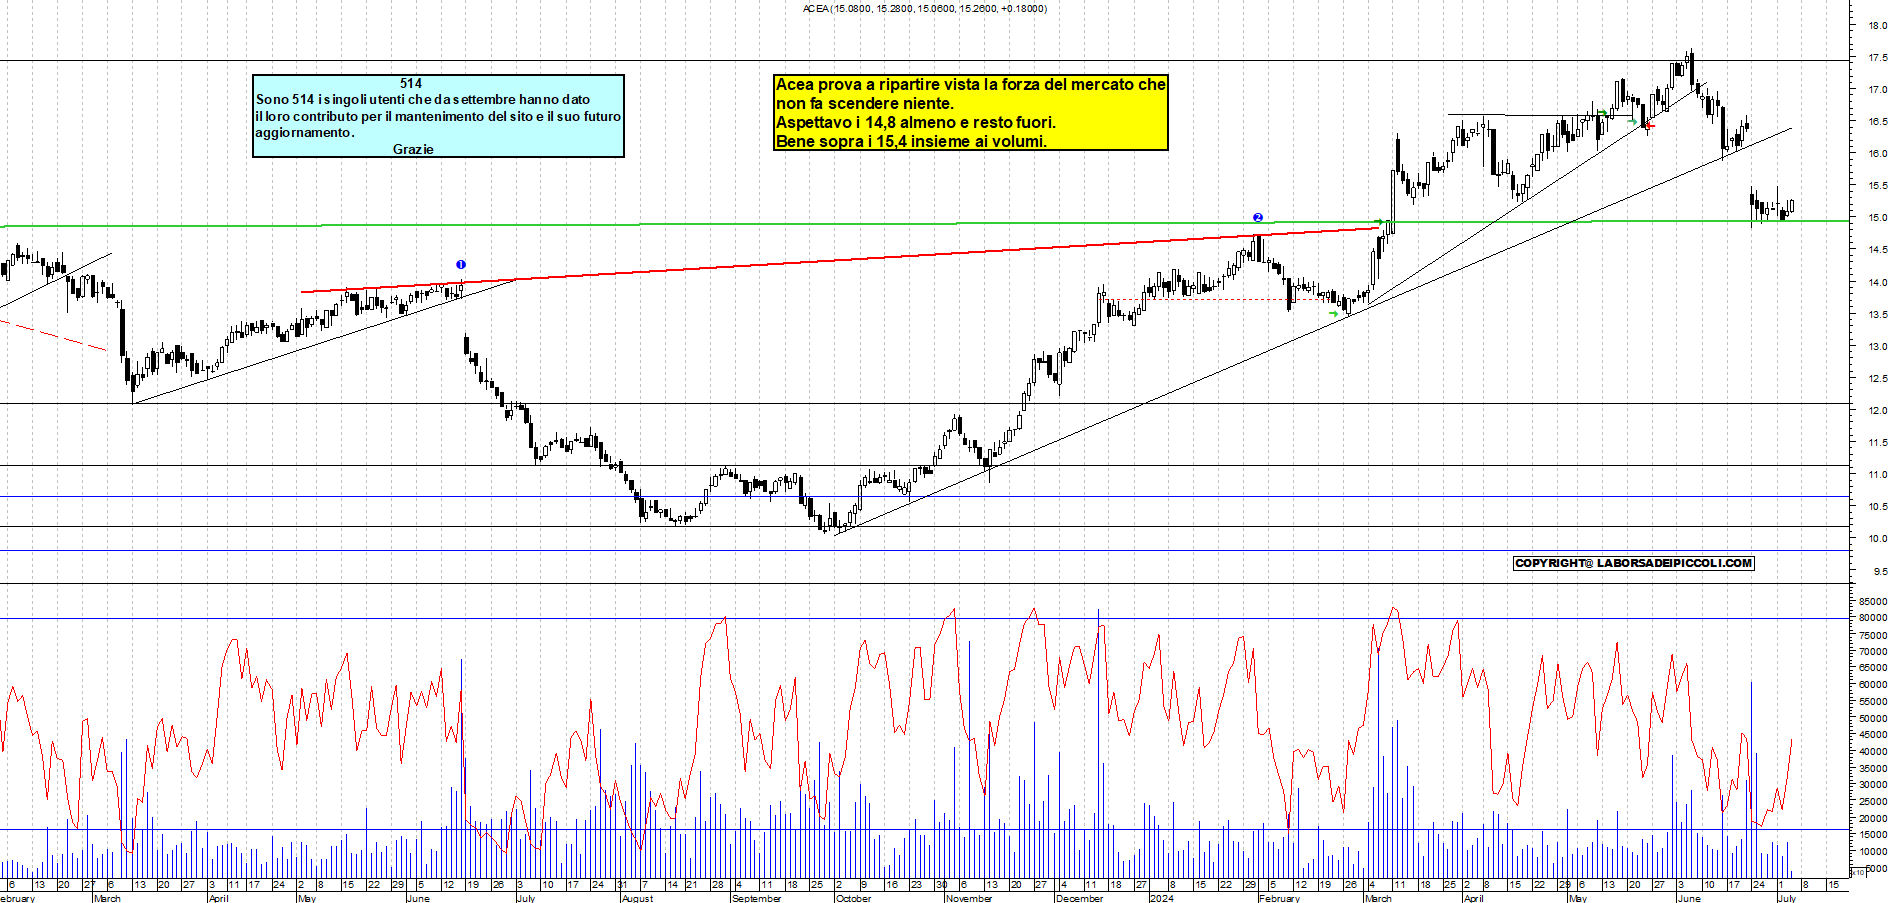Screen dimensions: 1890x903
Task: Click the 16.0 price axis label
Action: [x=1877, y=154]
